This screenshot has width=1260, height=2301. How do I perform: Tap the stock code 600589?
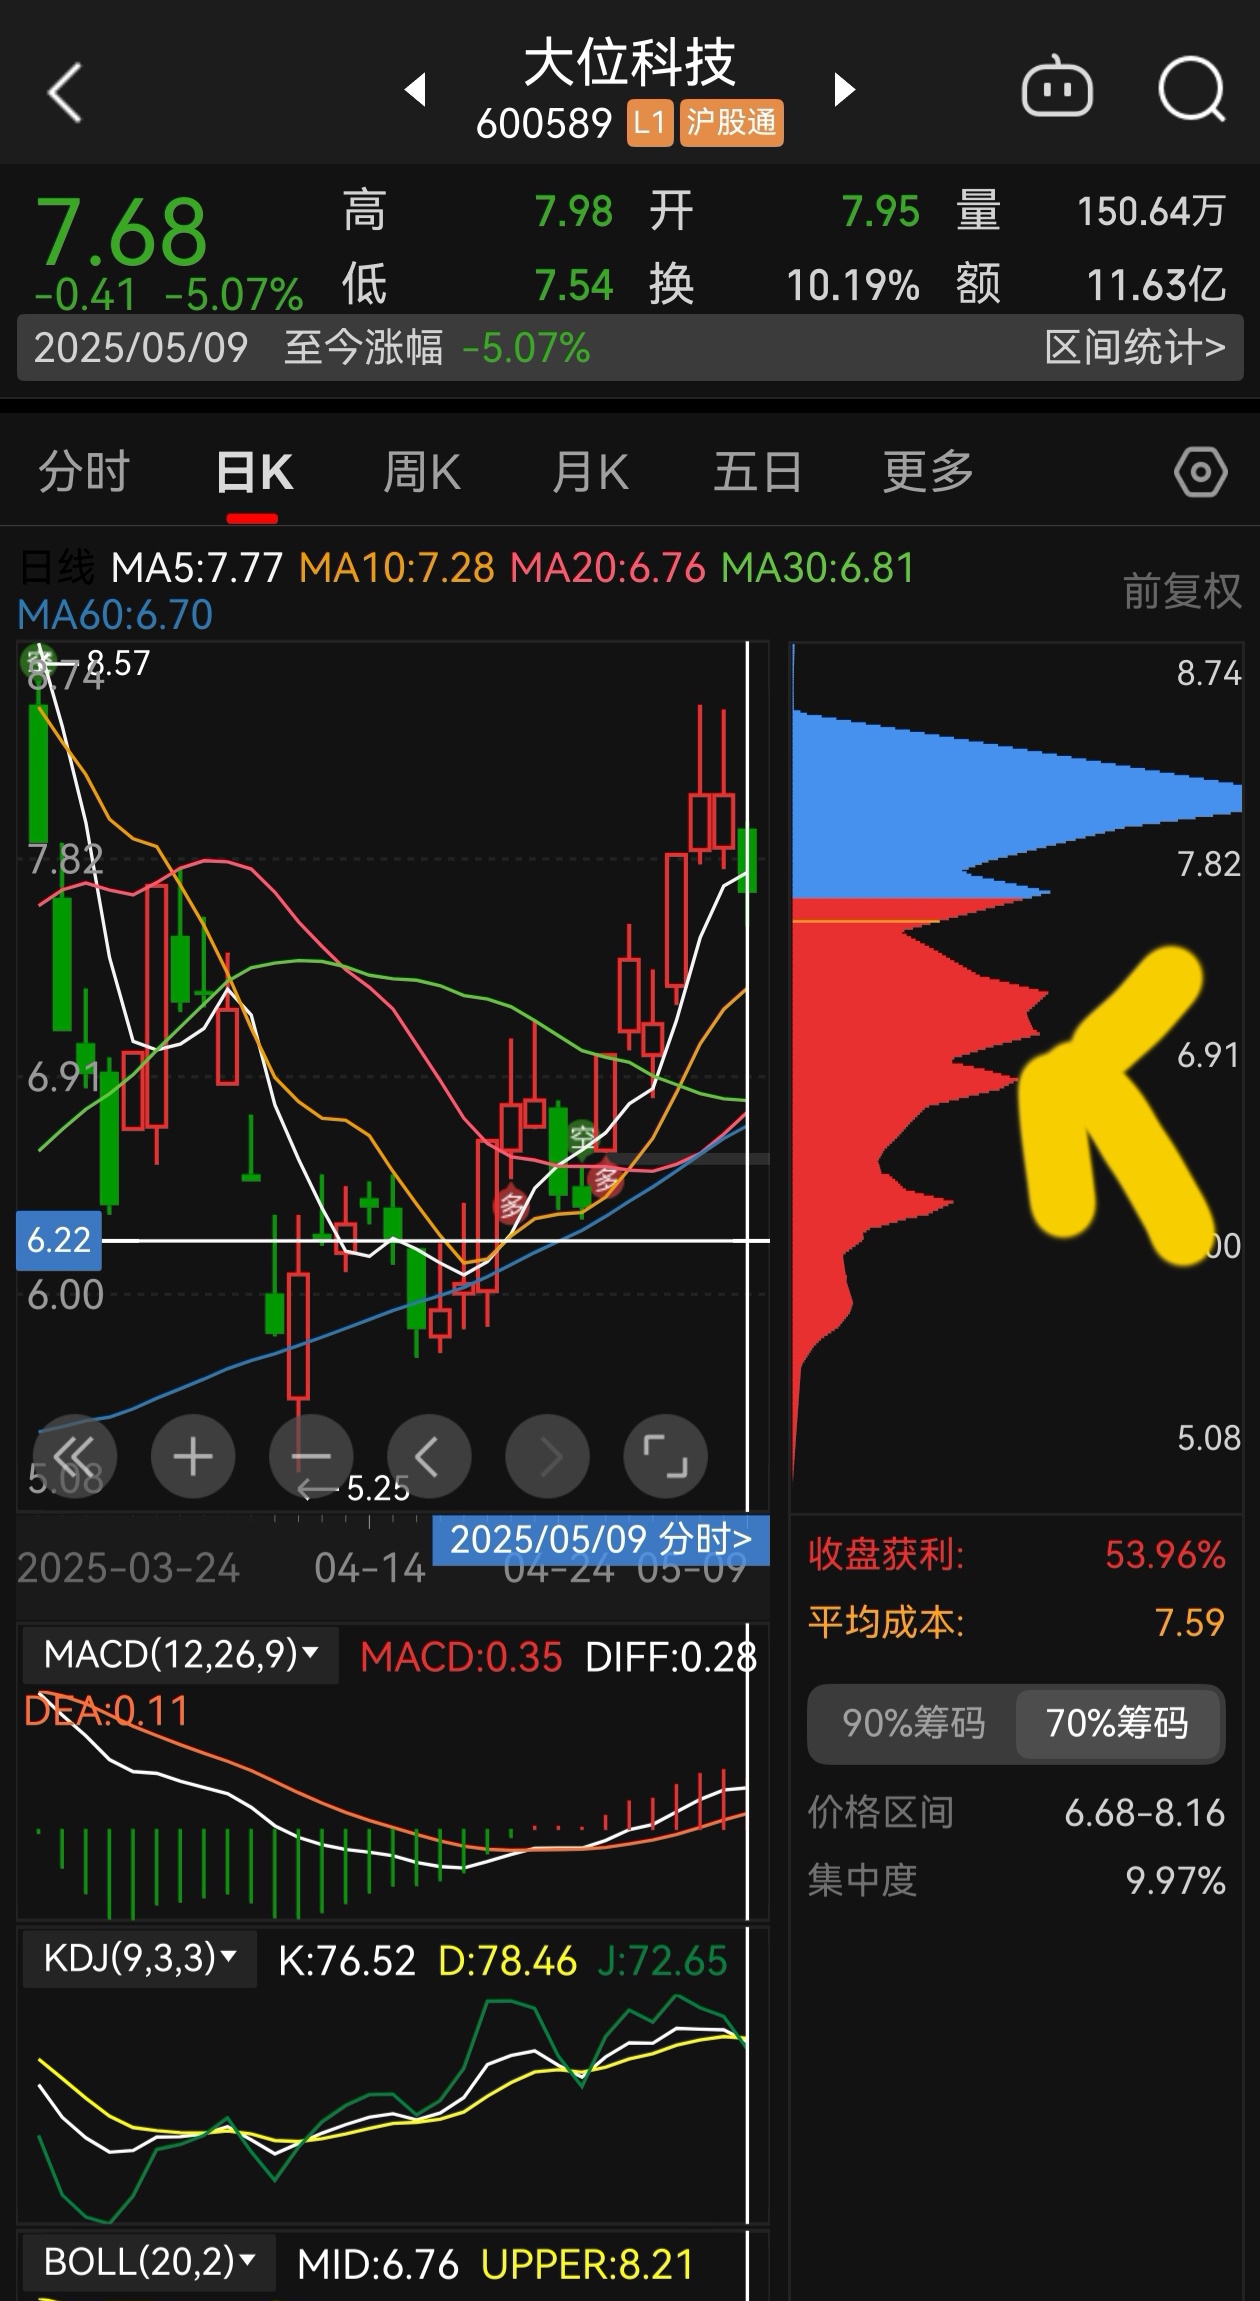pos(543,124)
